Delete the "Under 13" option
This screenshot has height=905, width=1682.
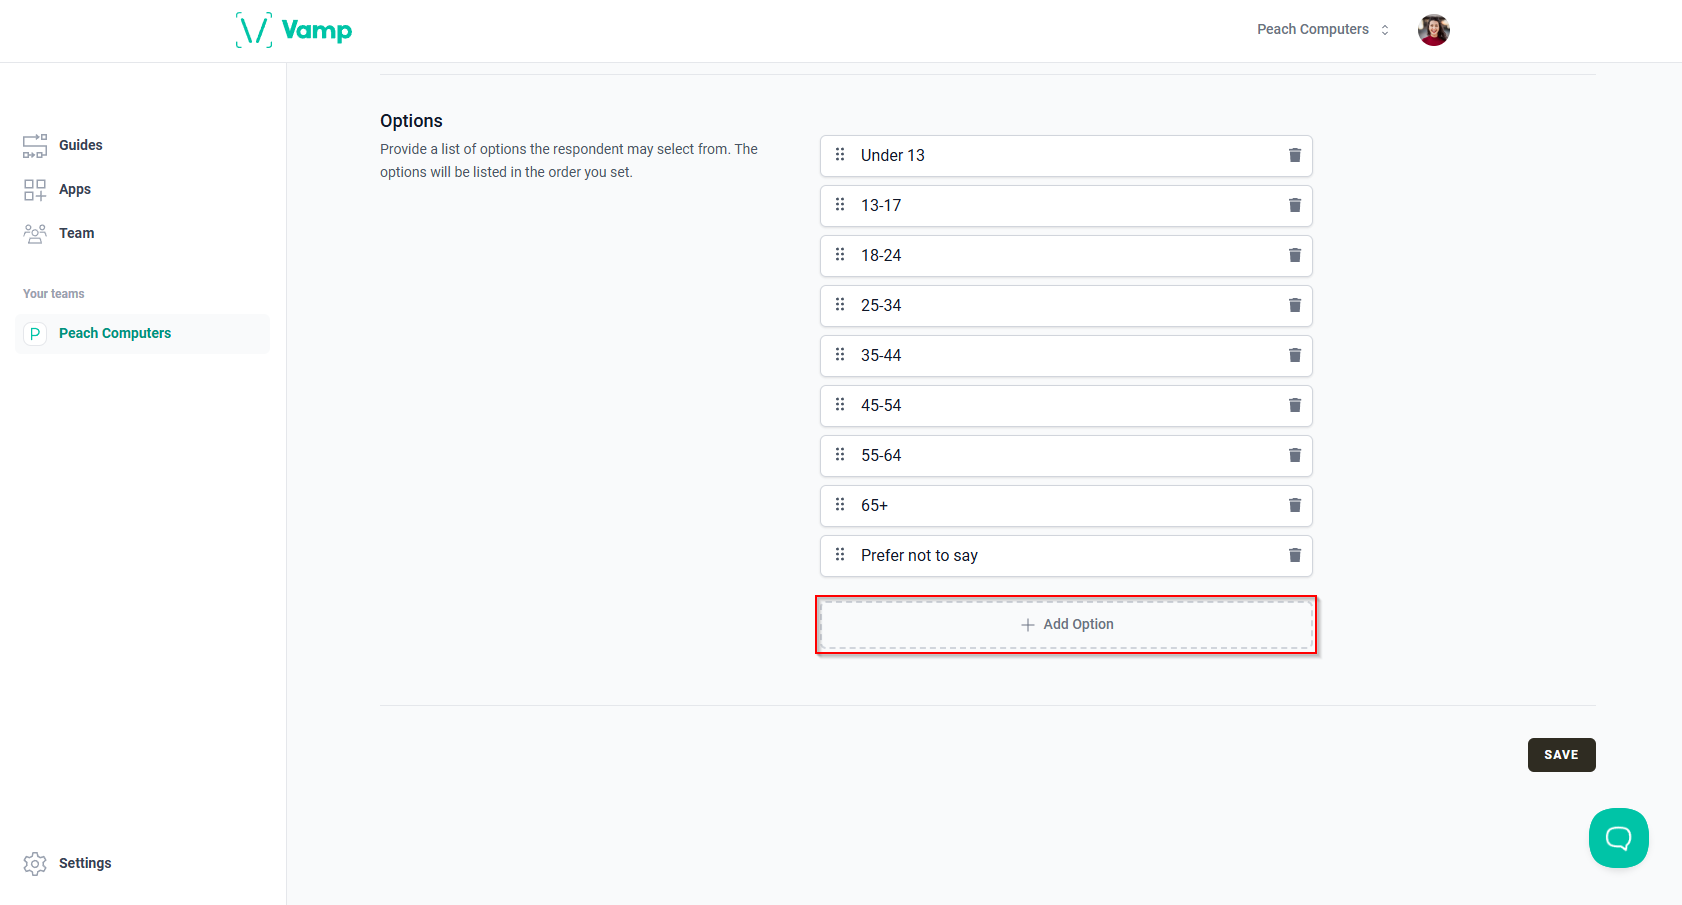[1294, 155]
